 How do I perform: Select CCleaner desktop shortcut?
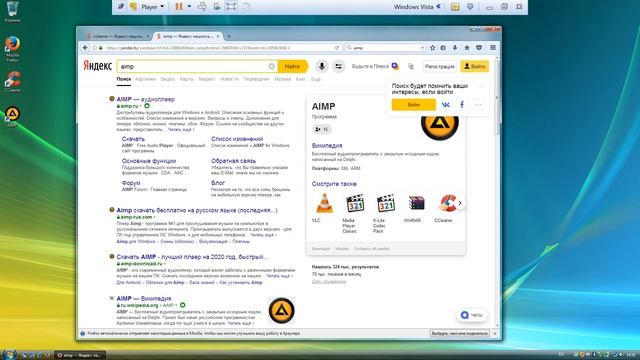(13, 81)
